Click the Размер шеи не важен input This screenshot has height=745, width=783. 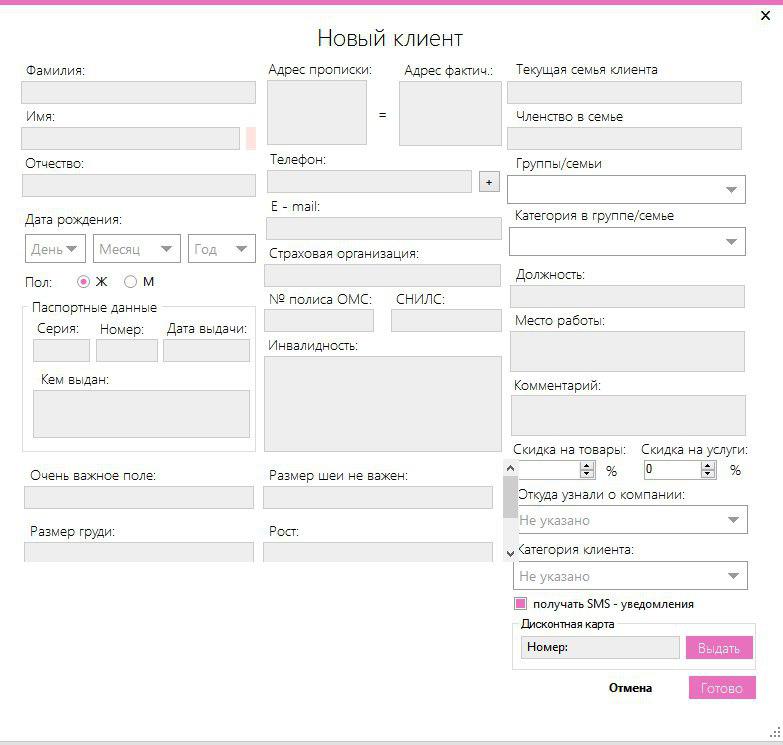point(378,498)
